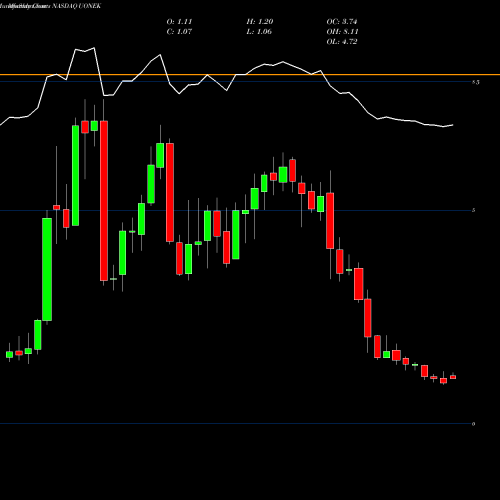
Task: Click the latest candle at the chart's right end
Action: point(453,377)
